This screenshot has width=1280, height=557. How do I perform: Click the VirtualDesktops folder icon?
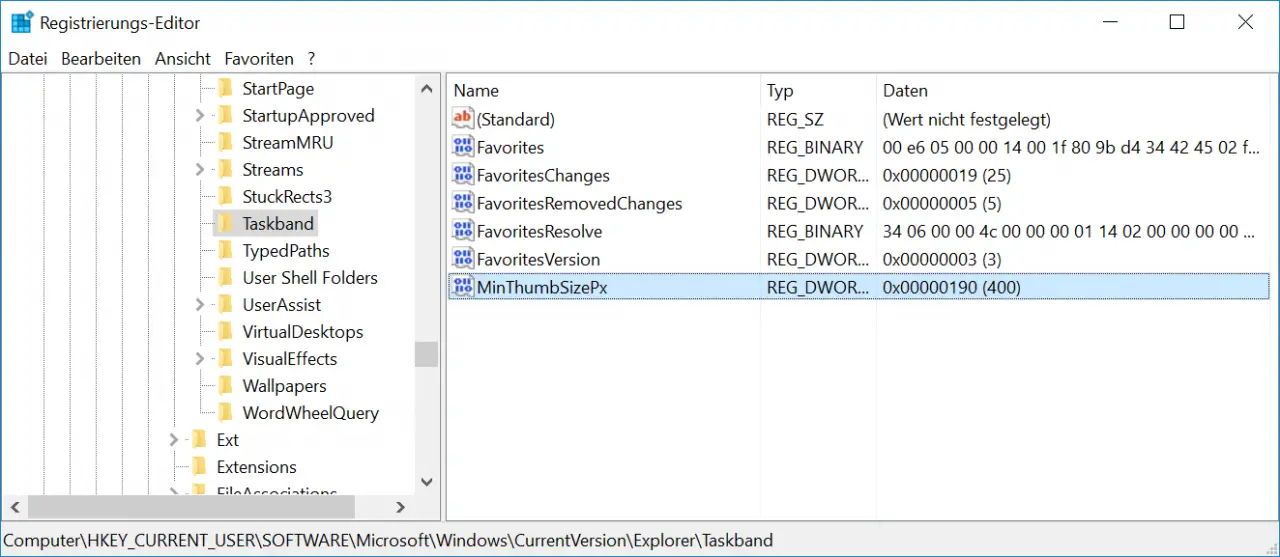pos(225,332)
